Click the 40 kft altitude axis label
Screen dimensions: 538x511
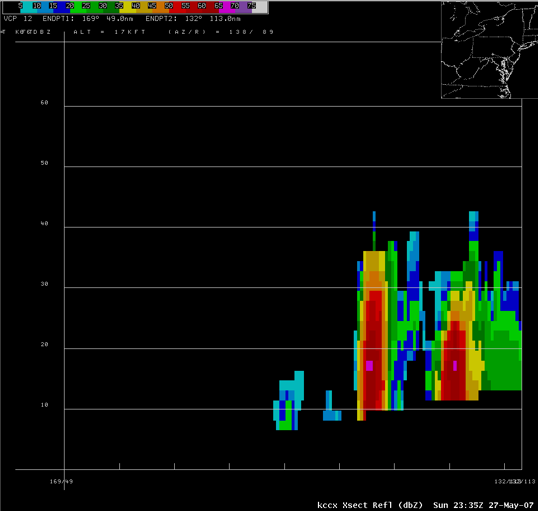point(44,223)
